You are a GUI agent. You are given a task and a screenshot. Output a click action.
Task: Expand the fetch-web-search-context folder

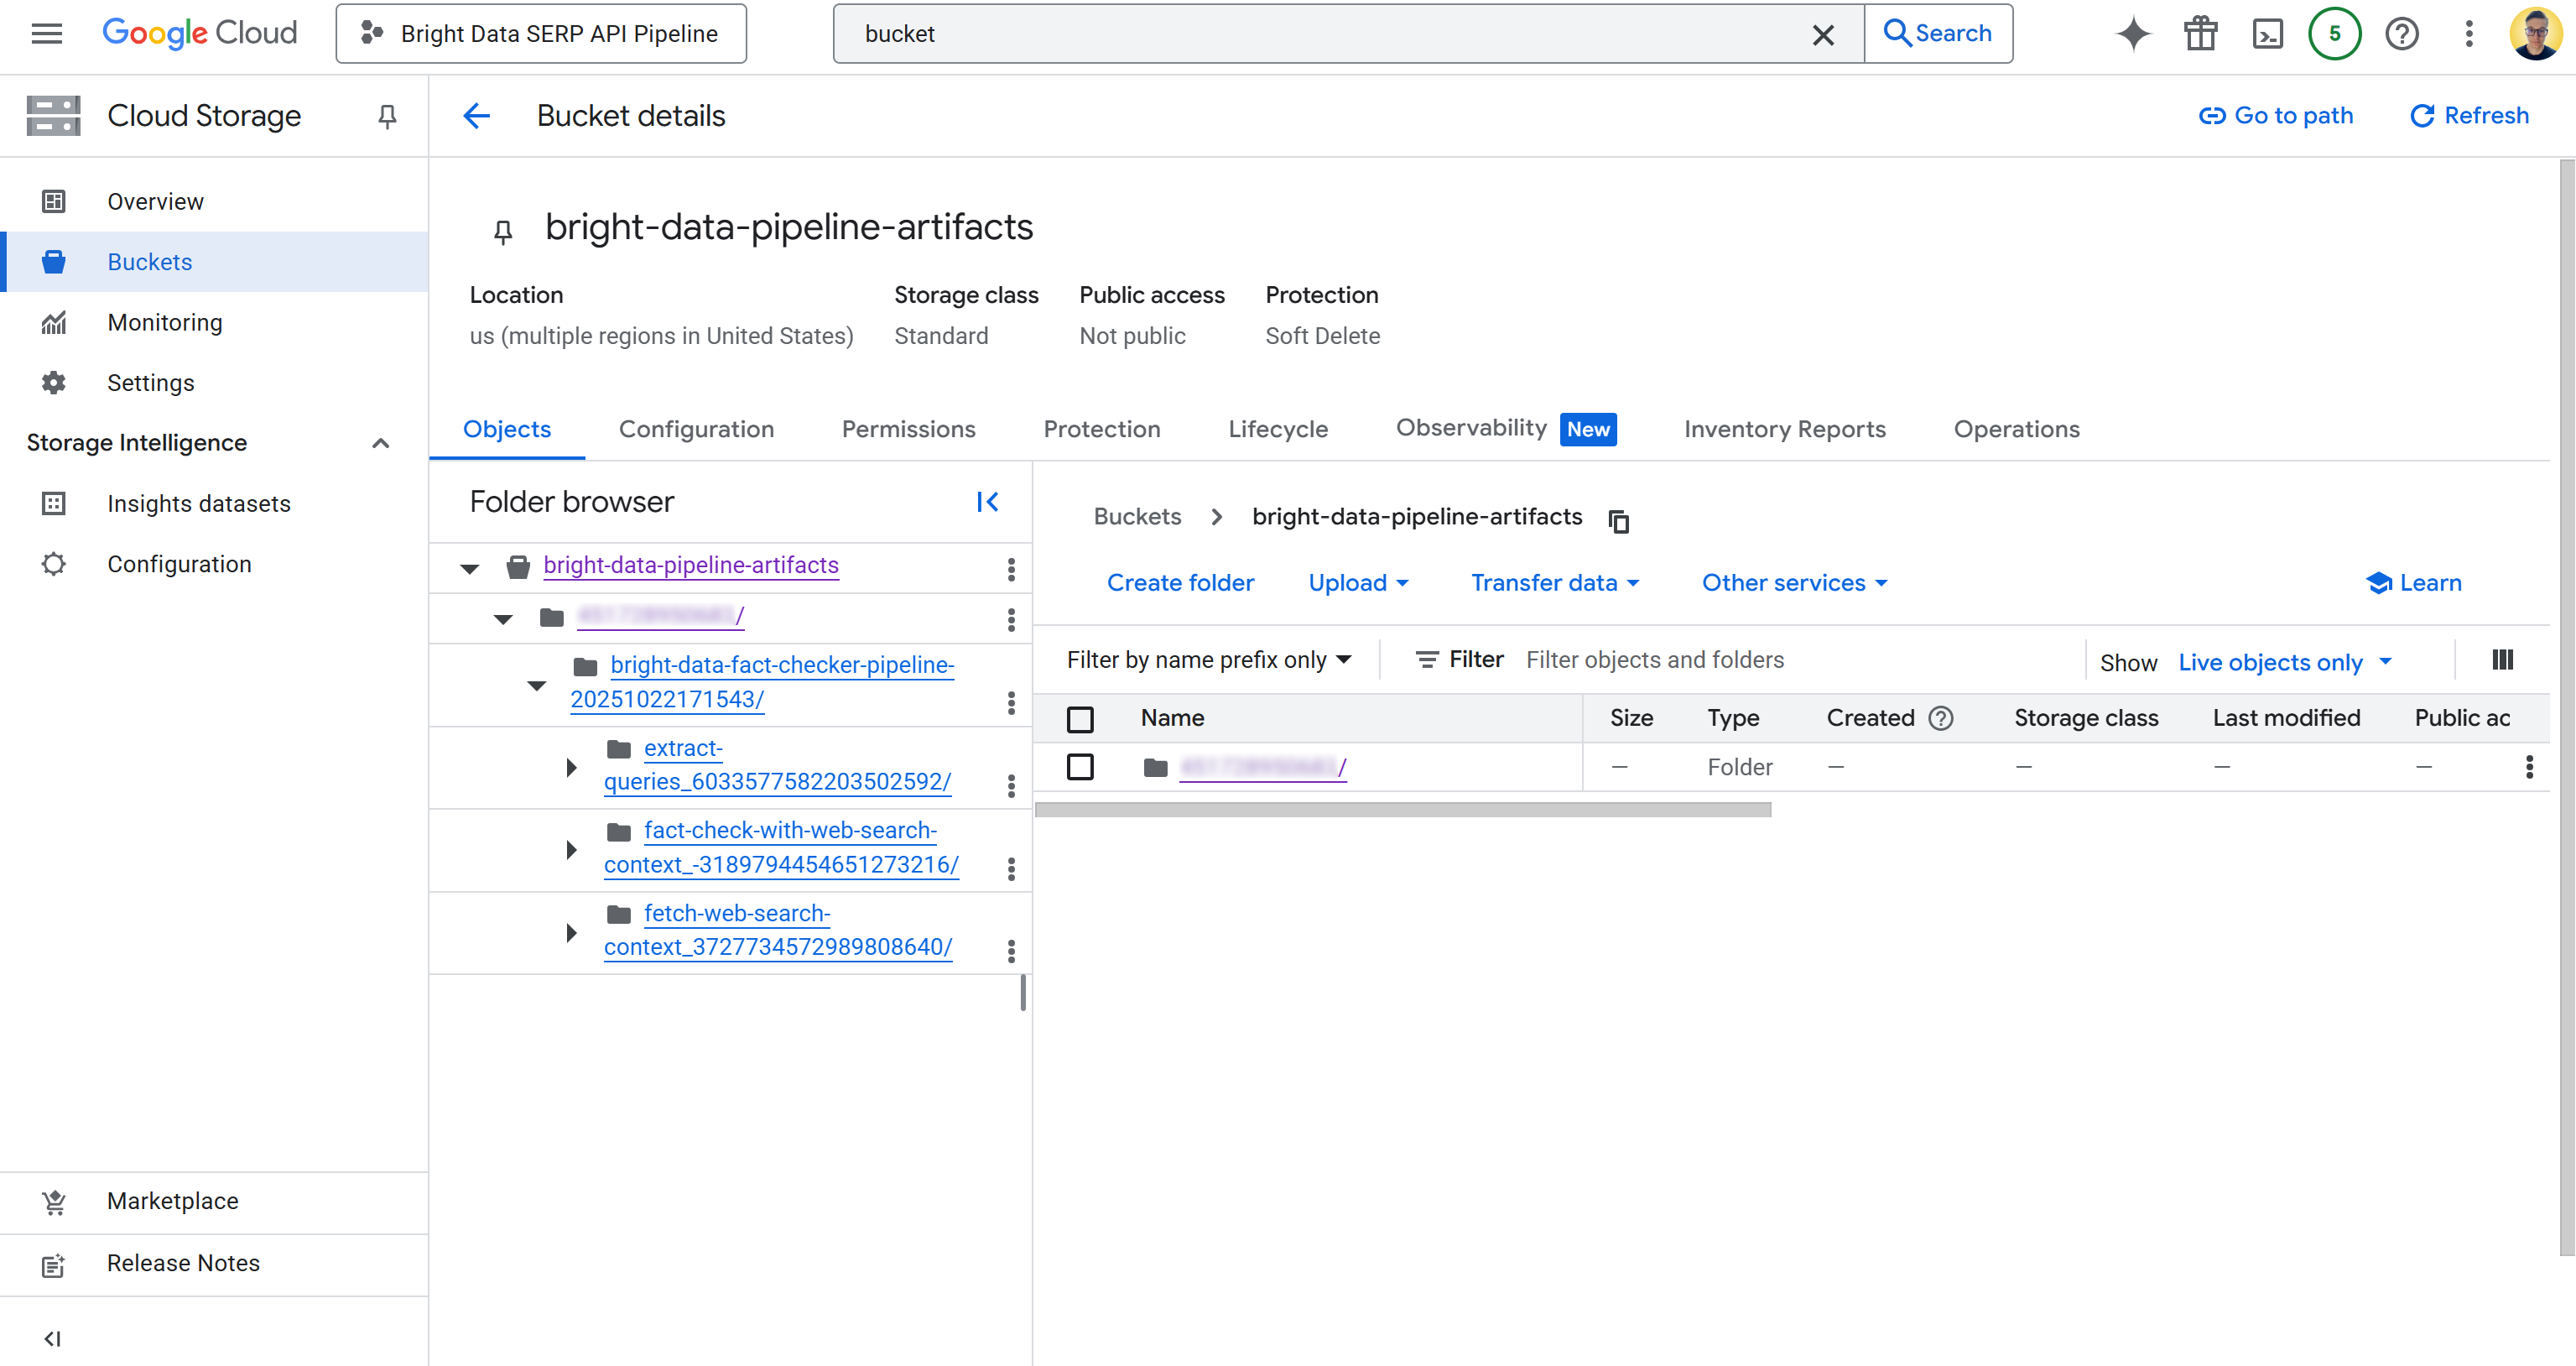pos(571,932)
